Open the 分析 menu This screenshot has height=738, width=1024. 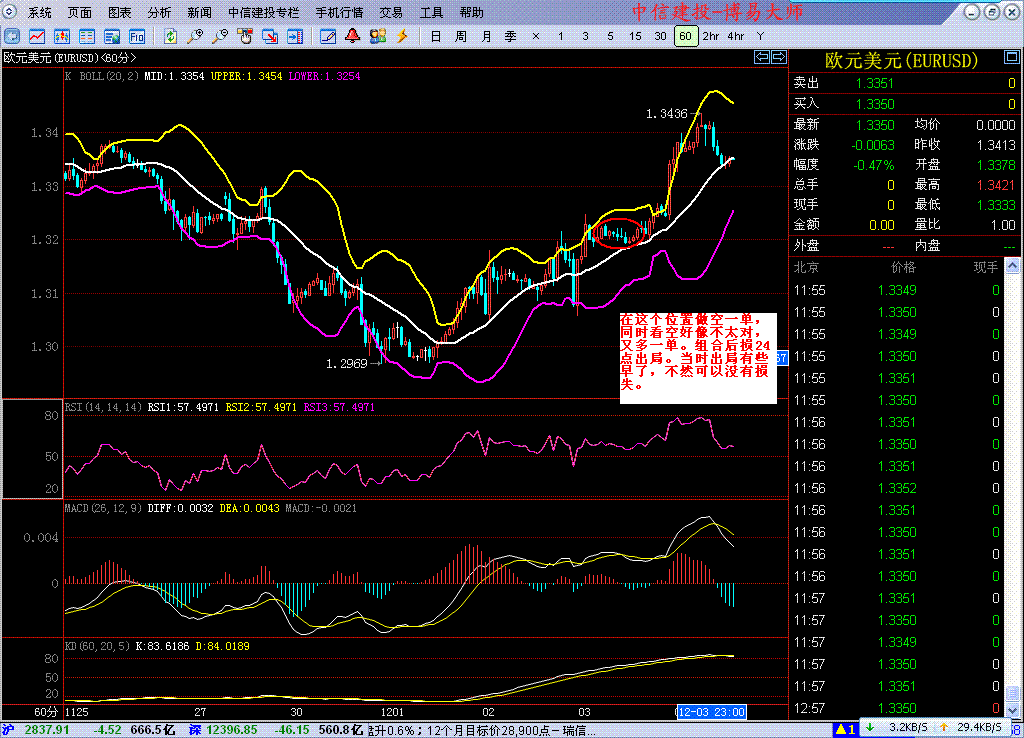pyautogui.click(x=159, y=12)
